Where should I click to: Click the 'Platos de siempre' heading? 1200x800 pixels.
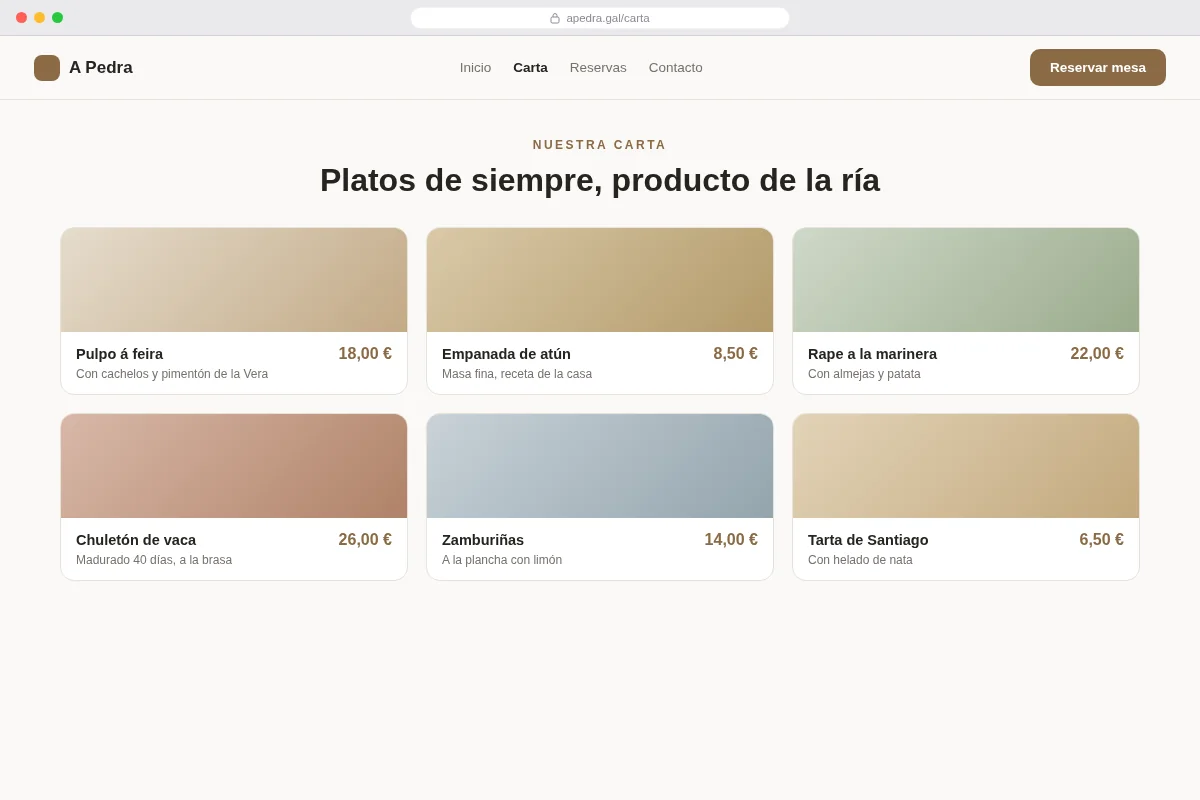click(x=600, y=180)
